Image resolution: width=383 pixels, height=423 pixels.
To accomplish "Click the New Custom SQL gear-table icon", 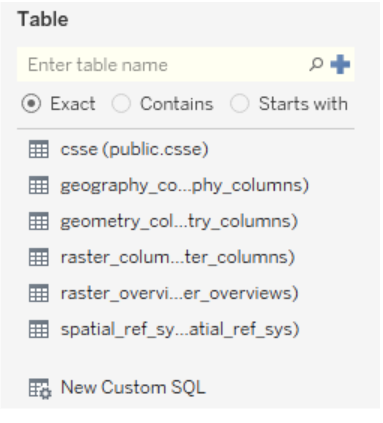I will (x=40, y=388).
